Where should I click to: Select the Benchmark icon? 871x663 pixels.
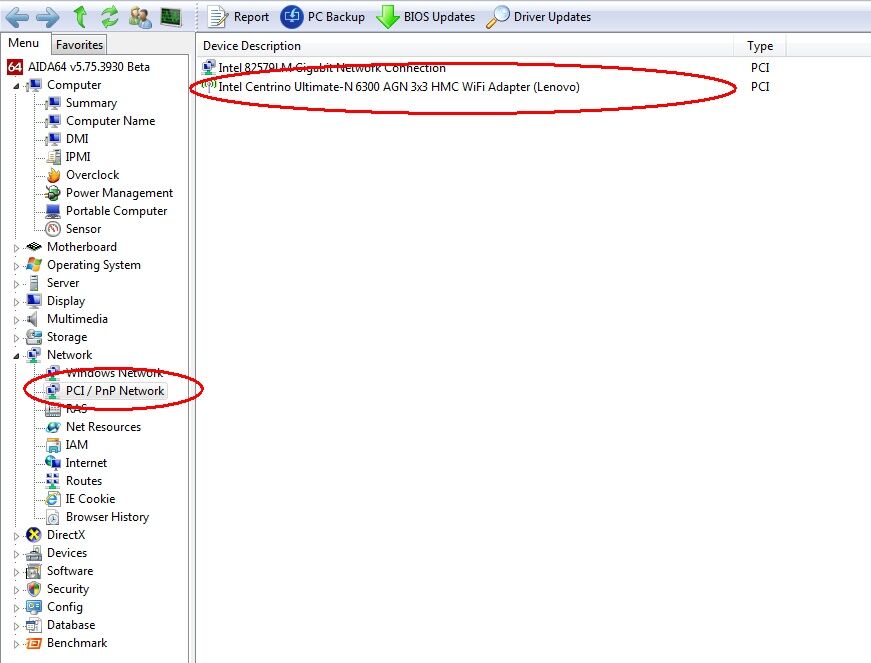click(x=34, y=643)
